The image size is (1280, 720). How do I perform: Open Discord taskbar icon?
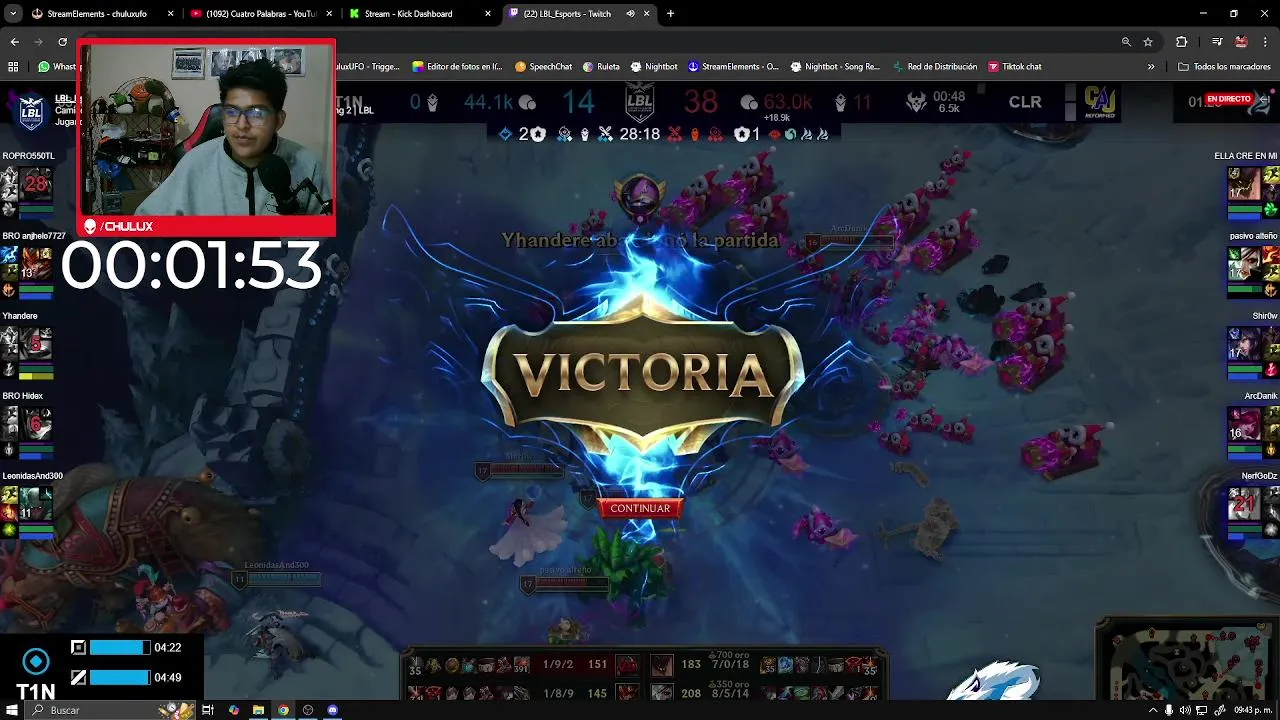(x=333, y=710)
